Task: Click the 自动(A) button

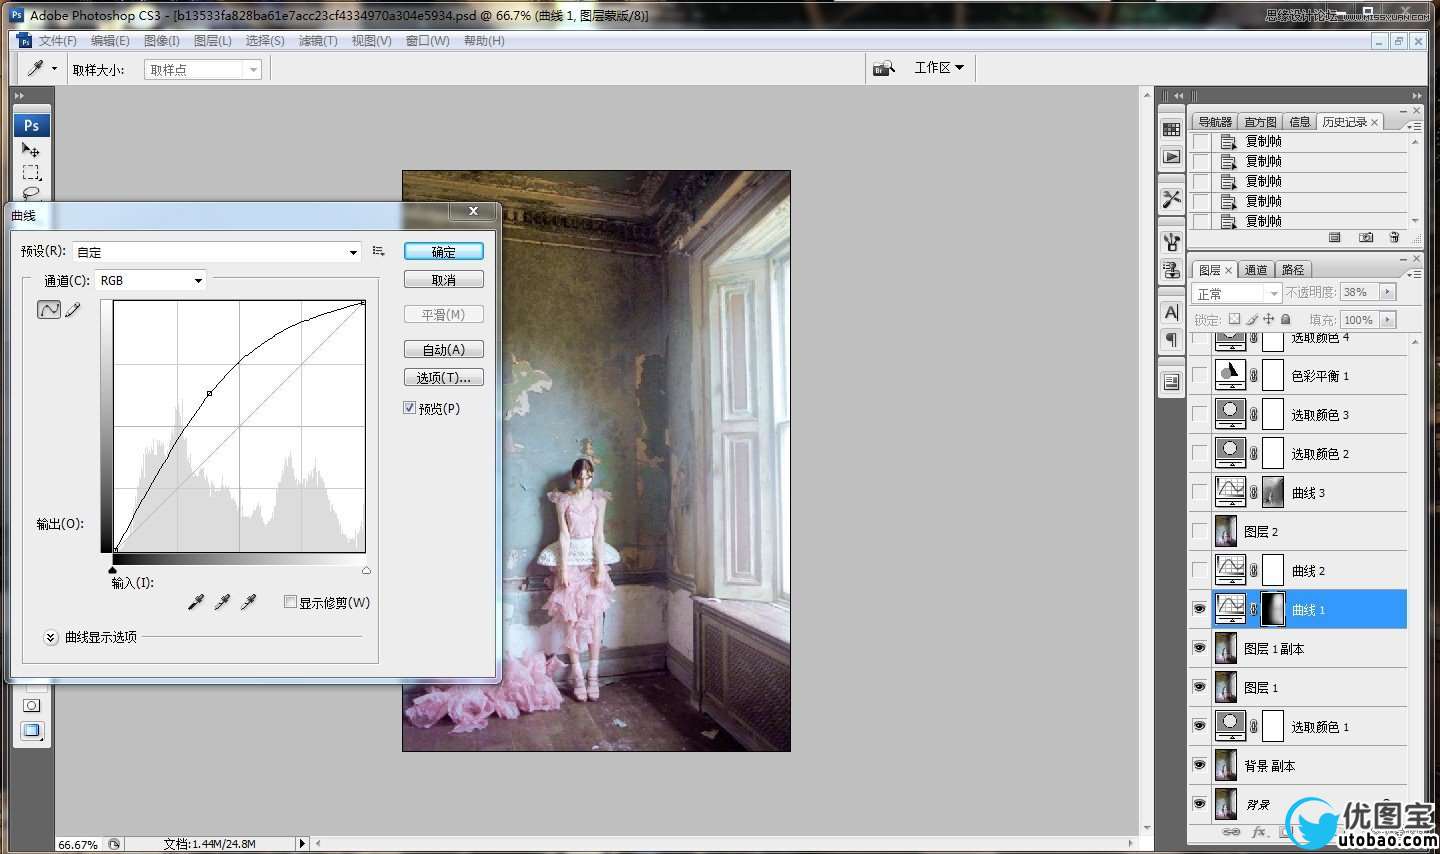Action: 444,349
